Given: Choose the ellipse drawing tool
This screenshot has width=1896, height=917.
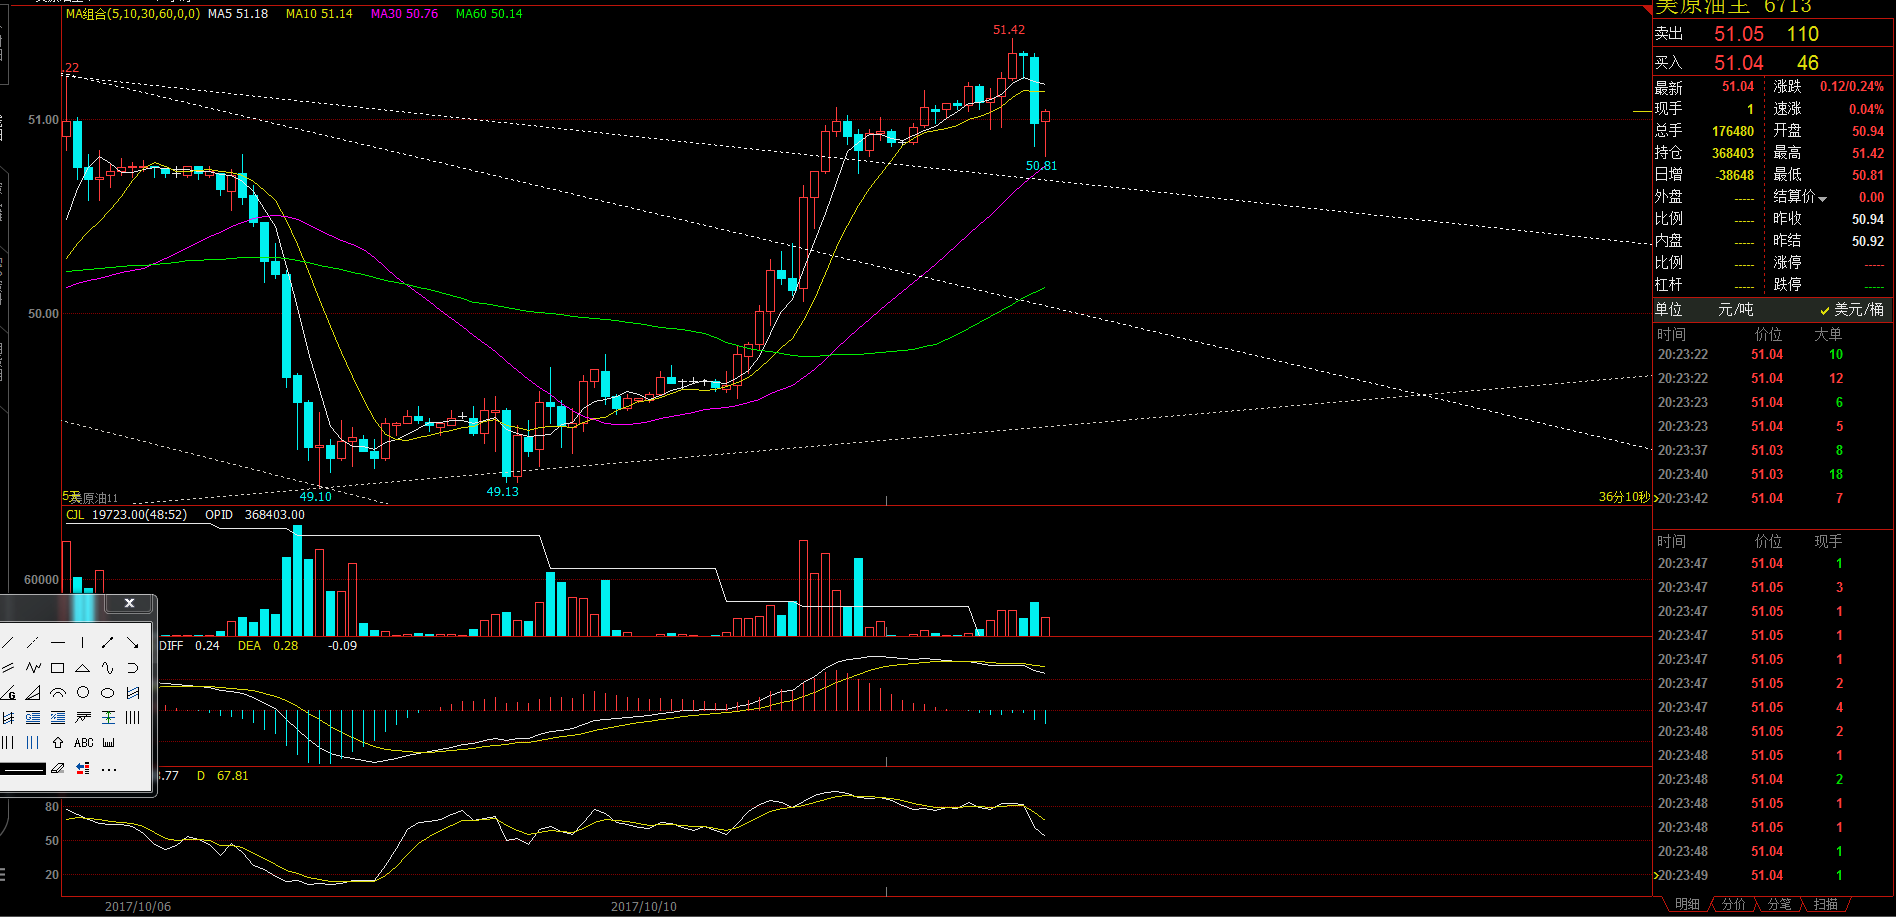Looking at the screenshot, I should 108,692.
